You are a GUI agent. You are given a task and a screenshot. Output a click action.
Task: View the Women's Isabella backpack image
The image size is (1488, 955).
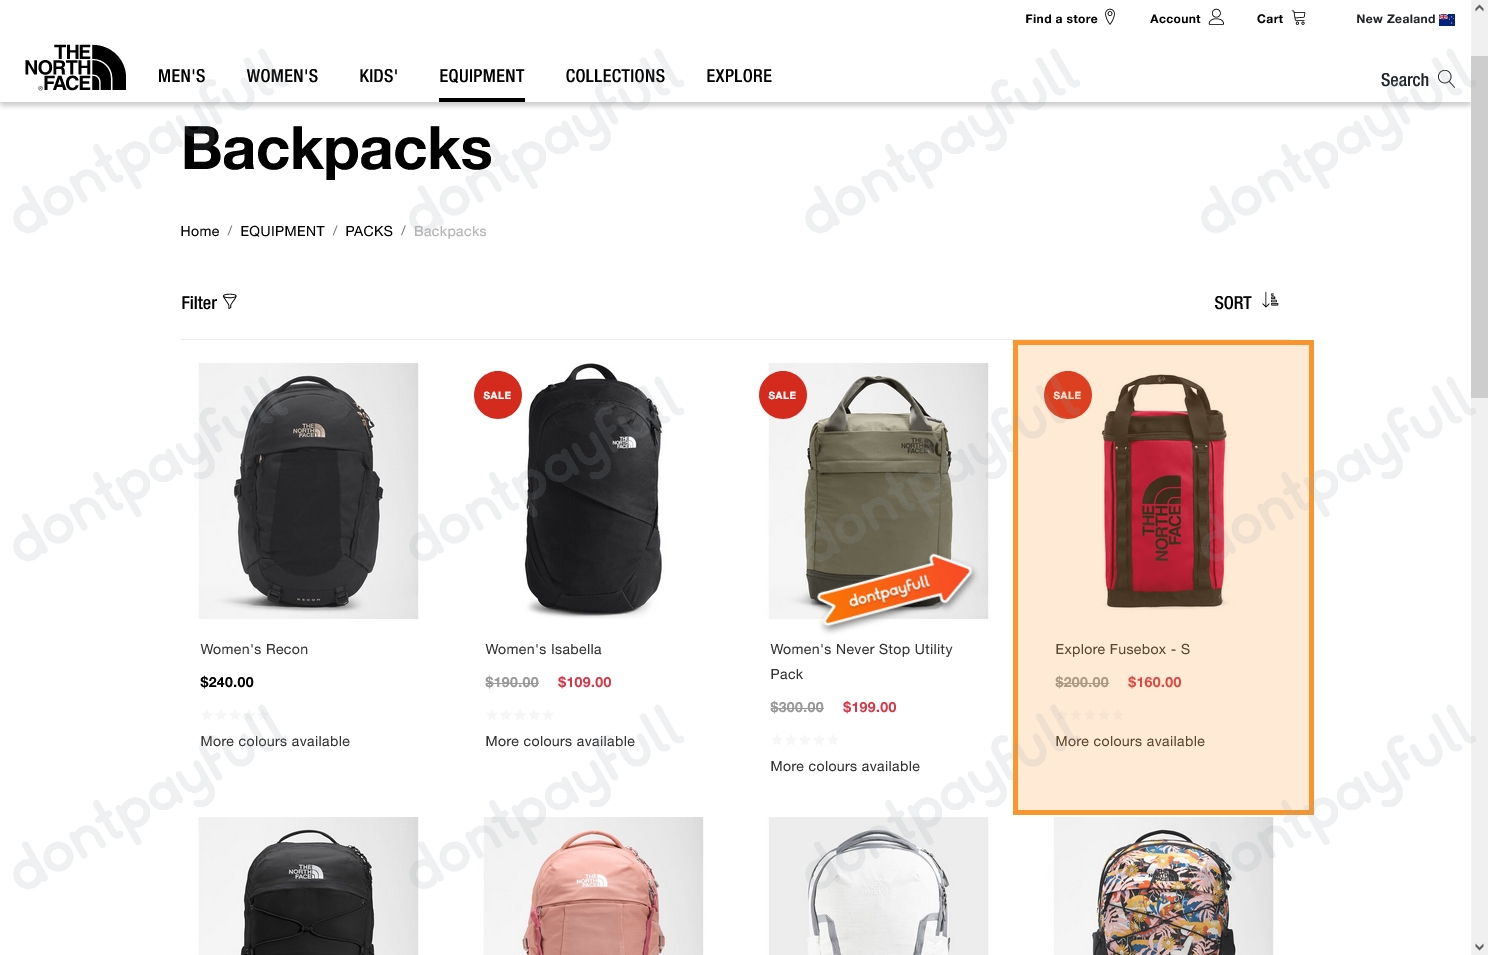point(593,490)
